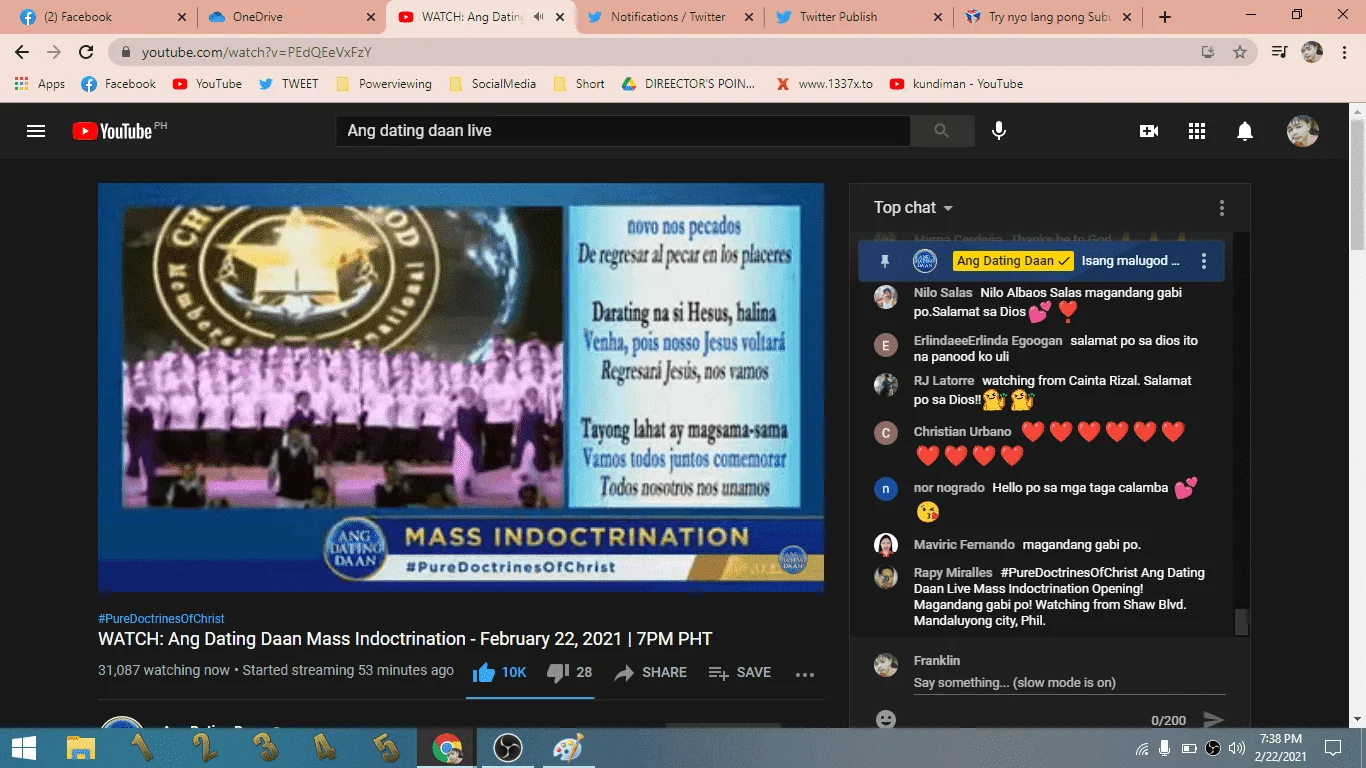Open OBS Studio from the taskbar

[508, 748]
